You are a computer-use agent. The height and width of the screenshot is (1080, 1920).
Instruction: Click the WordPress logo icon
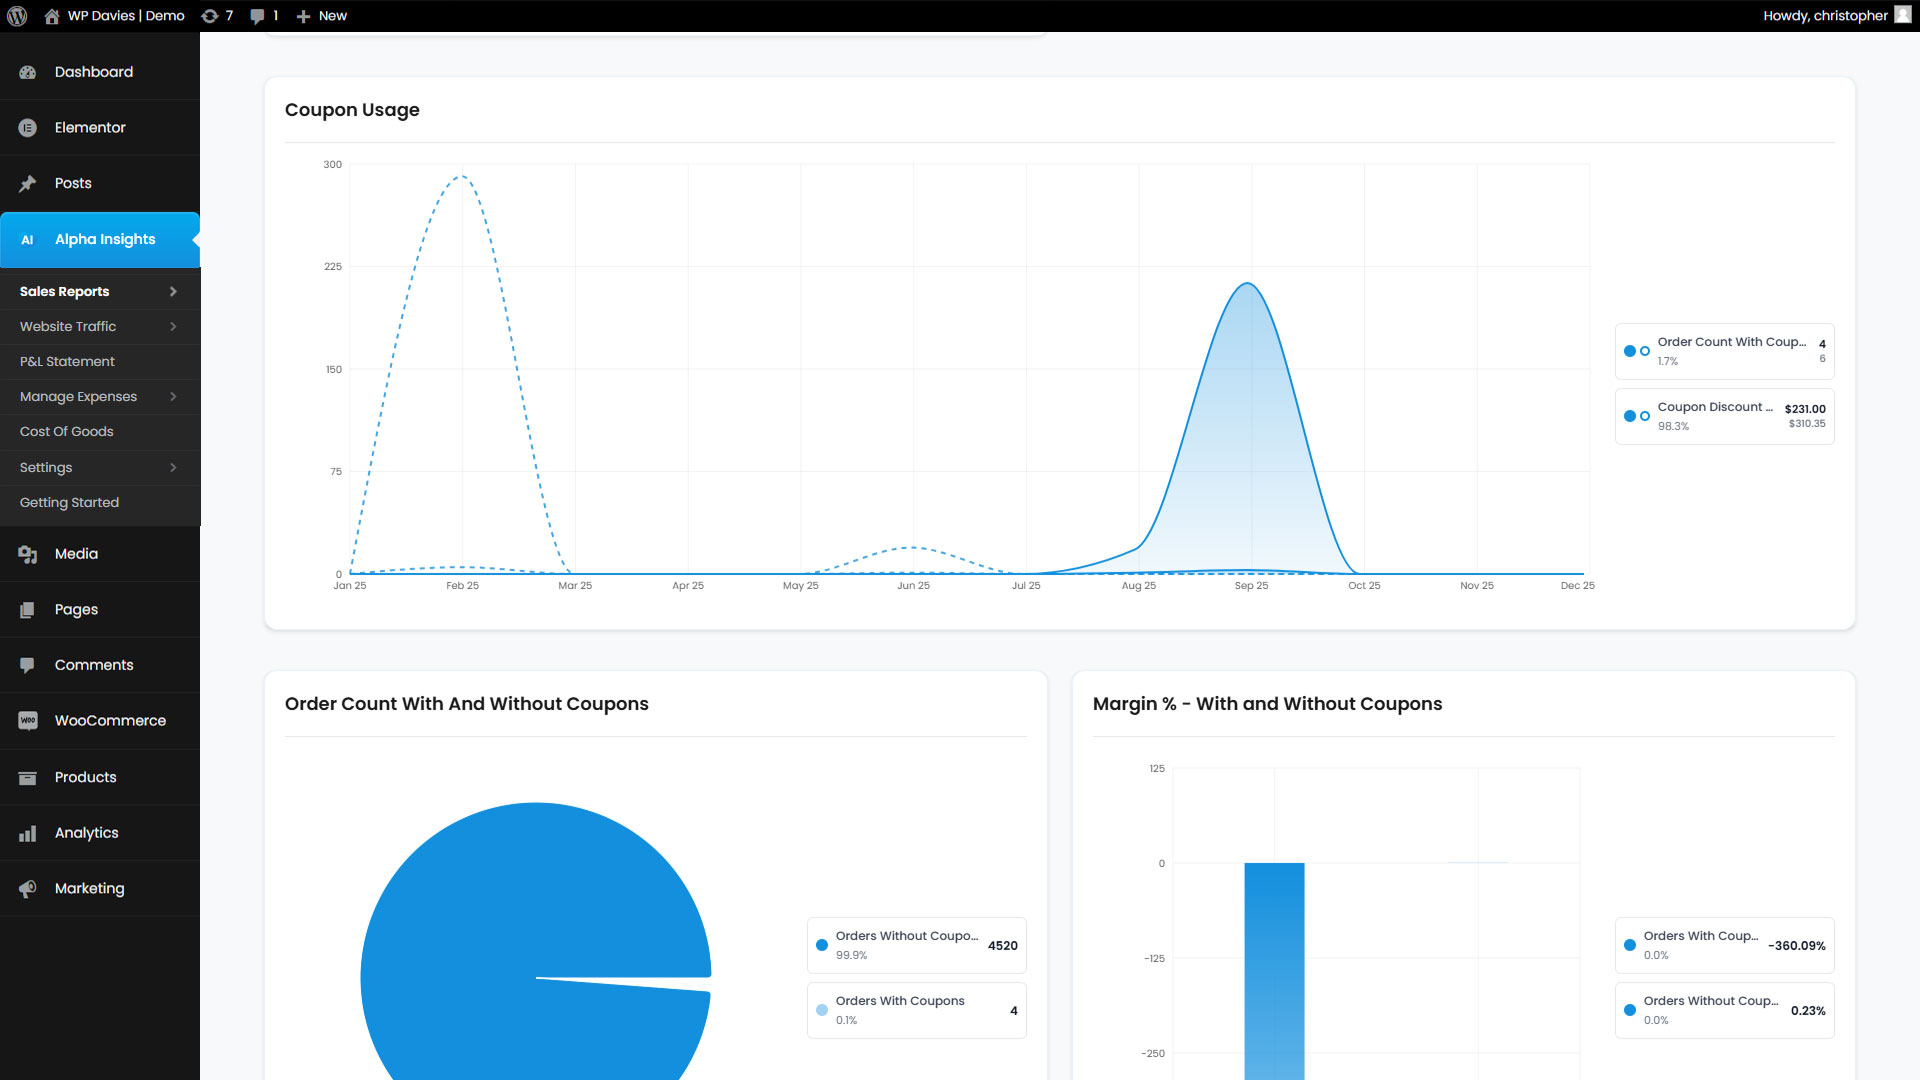[17, 16]
